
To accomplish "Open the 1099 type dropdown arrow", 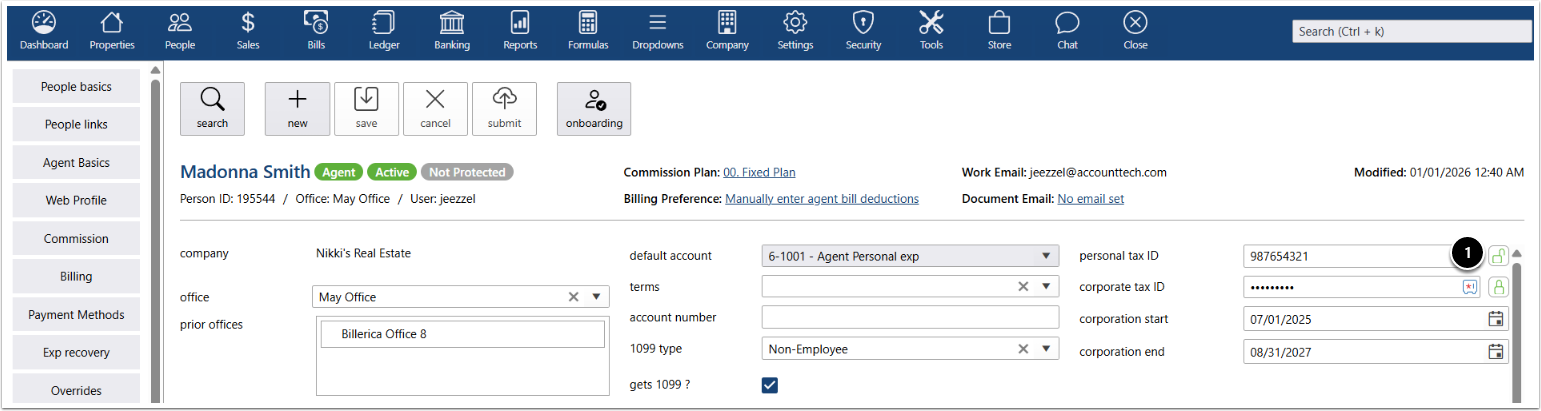I will pyautogui.click(x=1045, y=349).
